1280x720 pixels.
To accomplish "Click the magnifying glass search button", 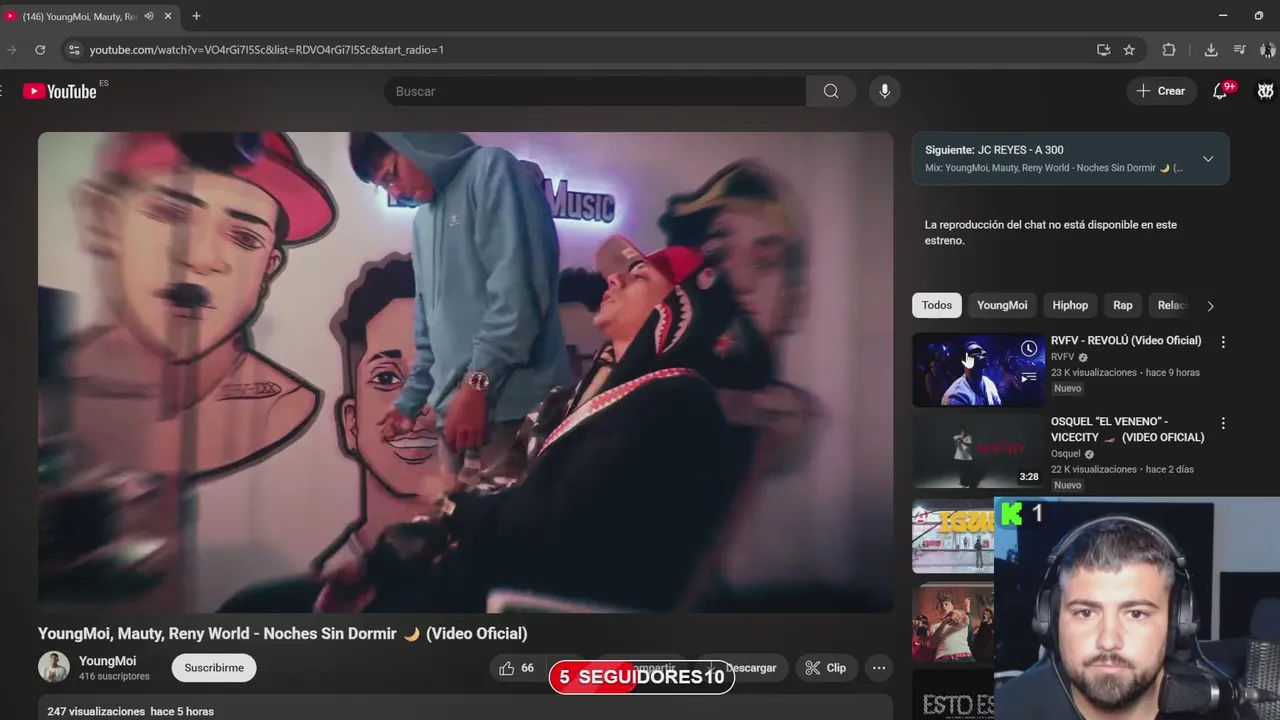I will pyautogui.click(x=831, y=91).
